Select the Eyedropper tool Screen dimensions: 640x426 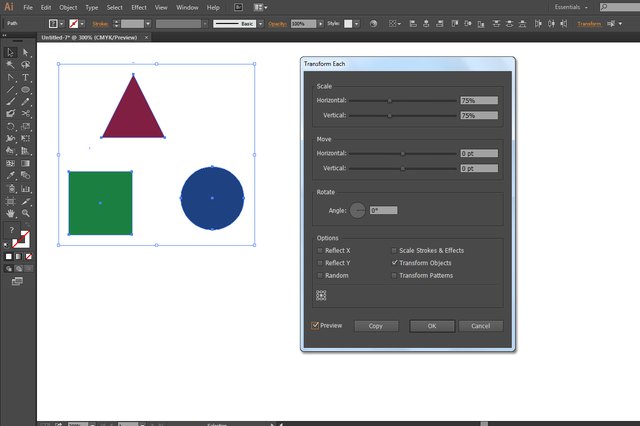coord(10,175)
